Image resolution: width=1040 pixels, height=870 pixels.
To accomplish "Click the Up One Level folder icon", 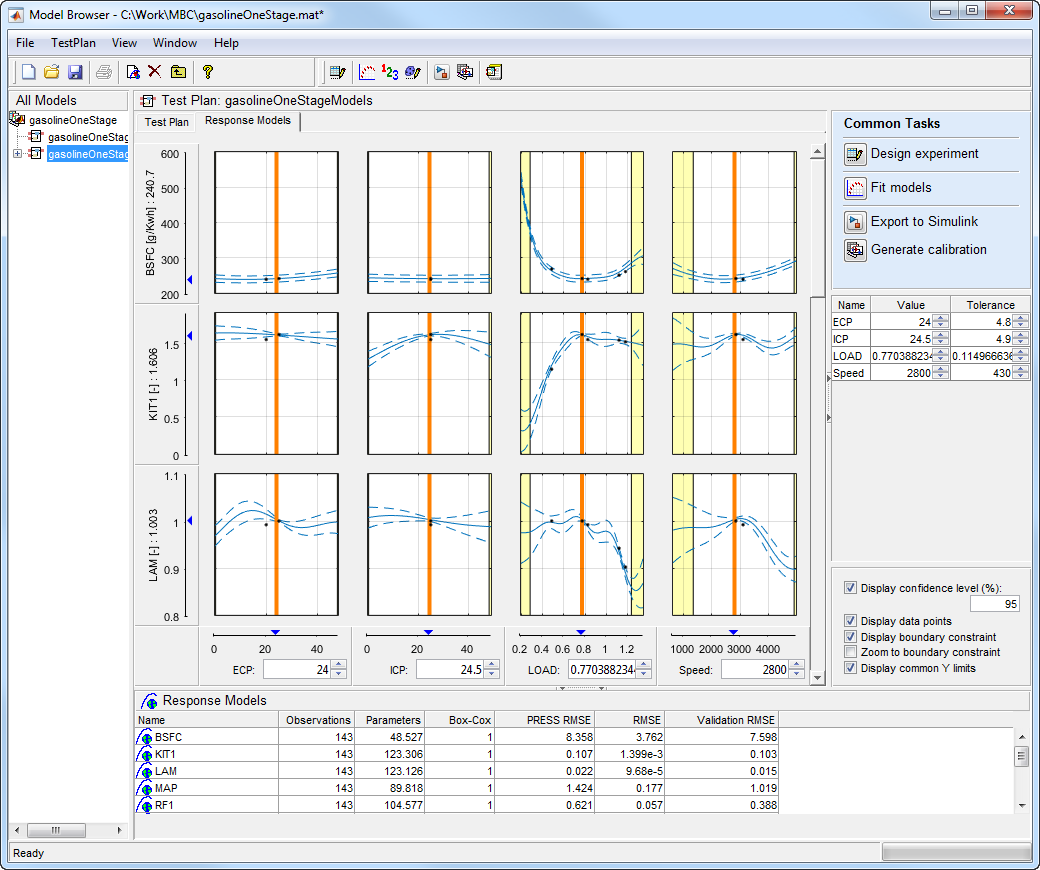I will coord(178,72).
